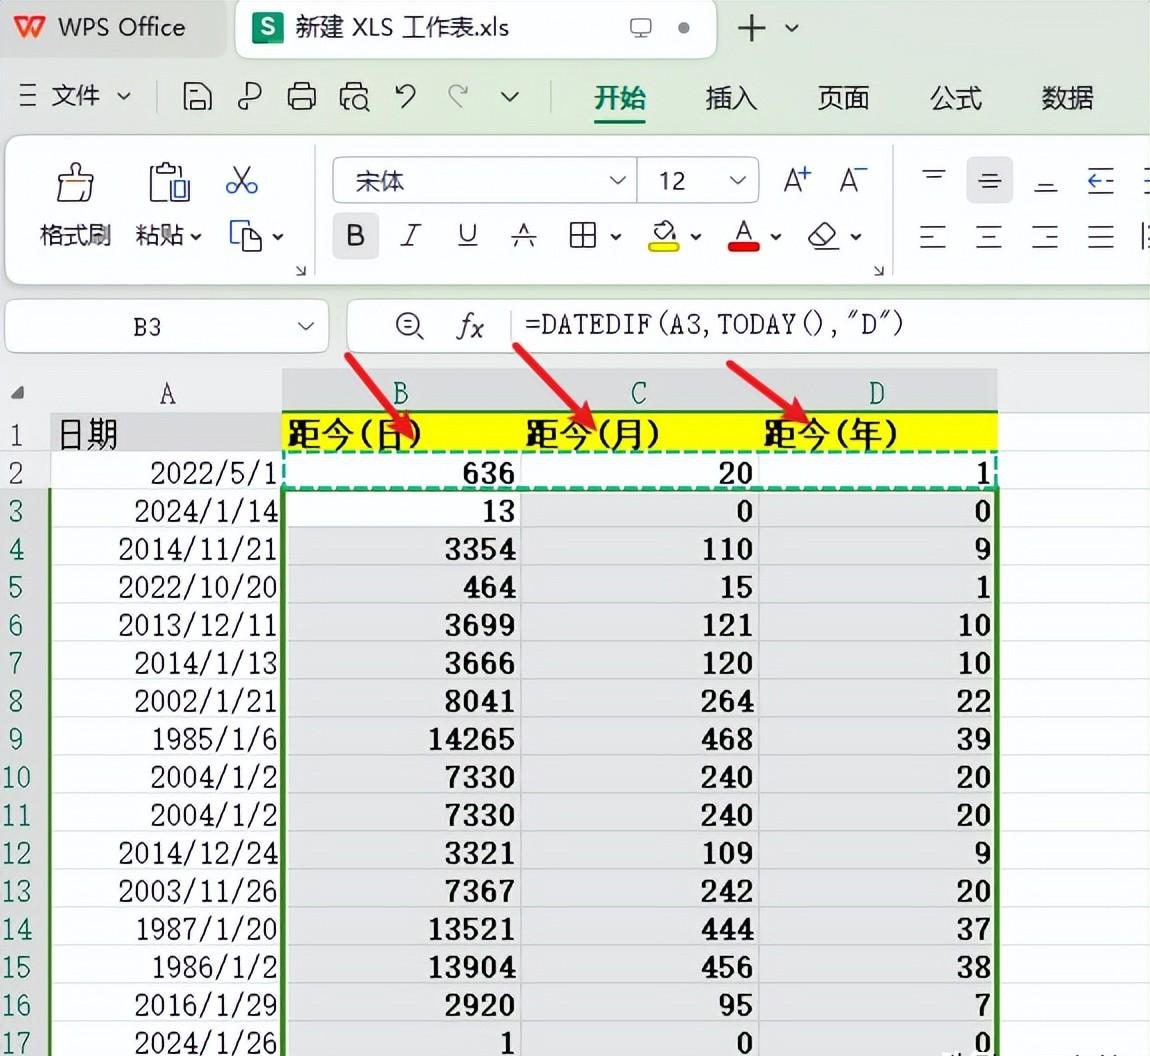This screenshot has height=1056, width=1150.
Task: Click the Copy icon
Action: tap(245, 236)
